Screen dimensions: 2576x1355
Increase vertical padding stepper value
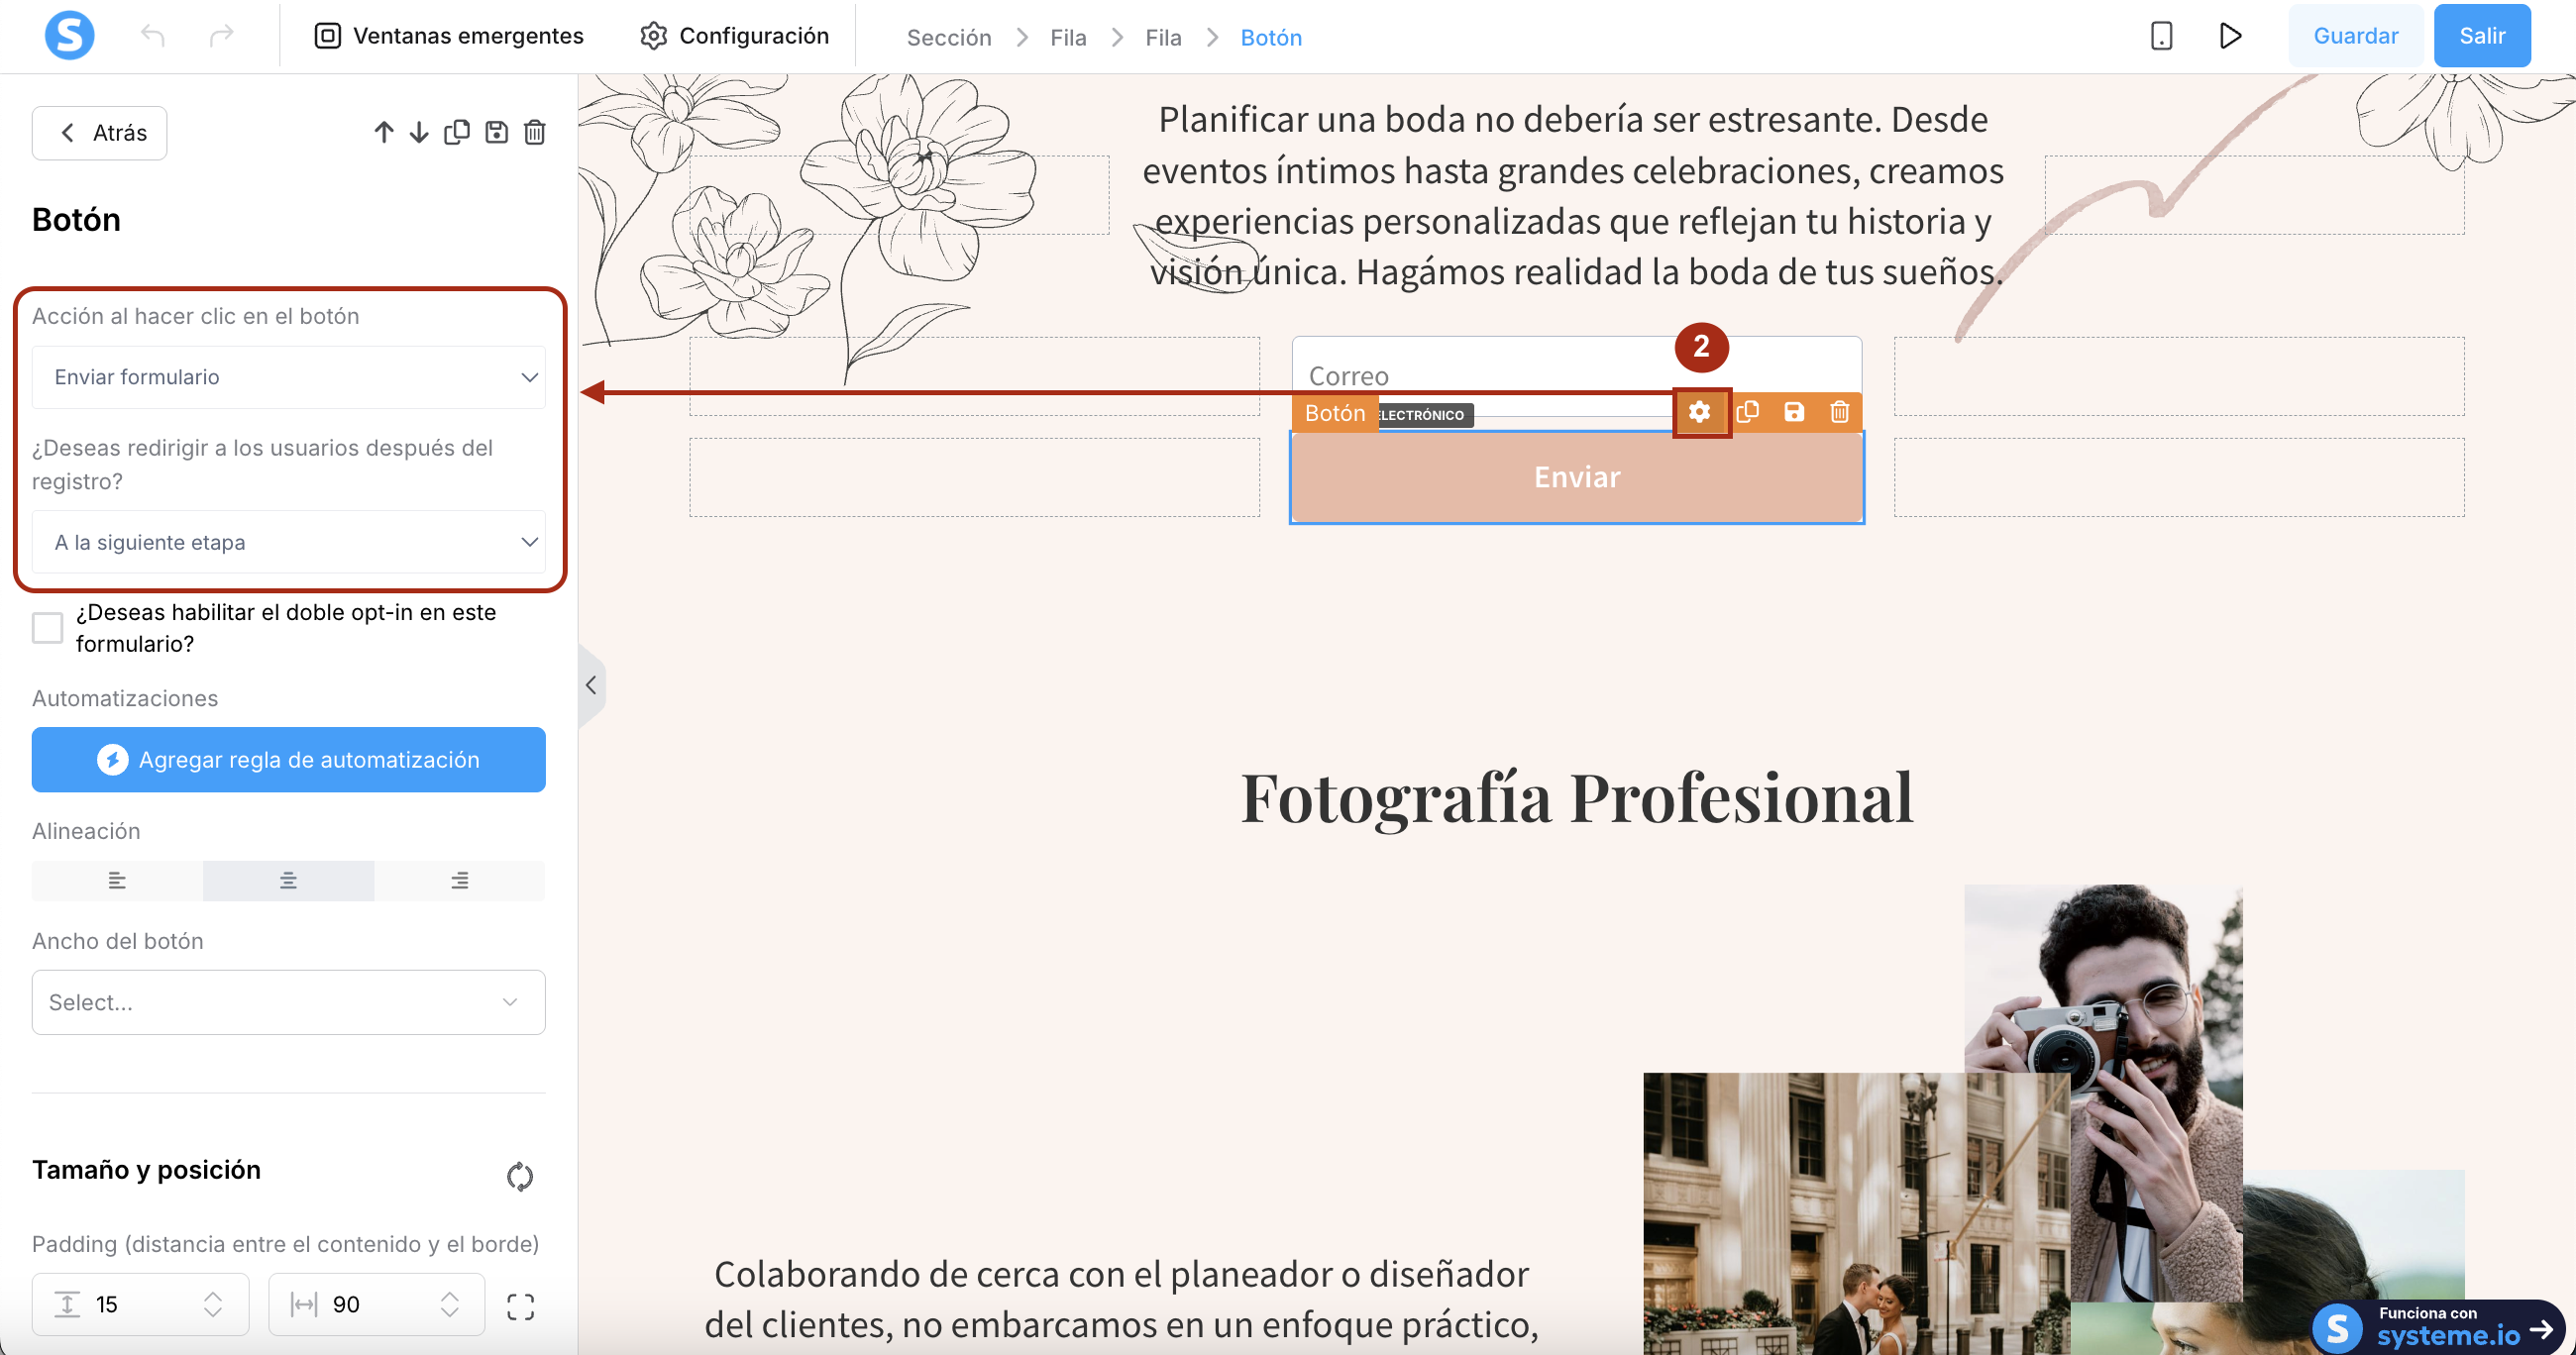click(212, 1296)
